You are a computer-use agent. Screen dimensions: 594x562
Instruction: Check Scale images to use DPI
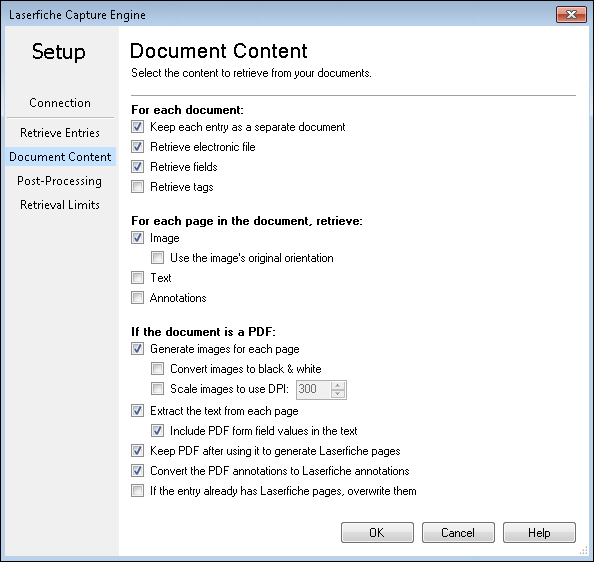pyautogui.click(x=157, y=389)
